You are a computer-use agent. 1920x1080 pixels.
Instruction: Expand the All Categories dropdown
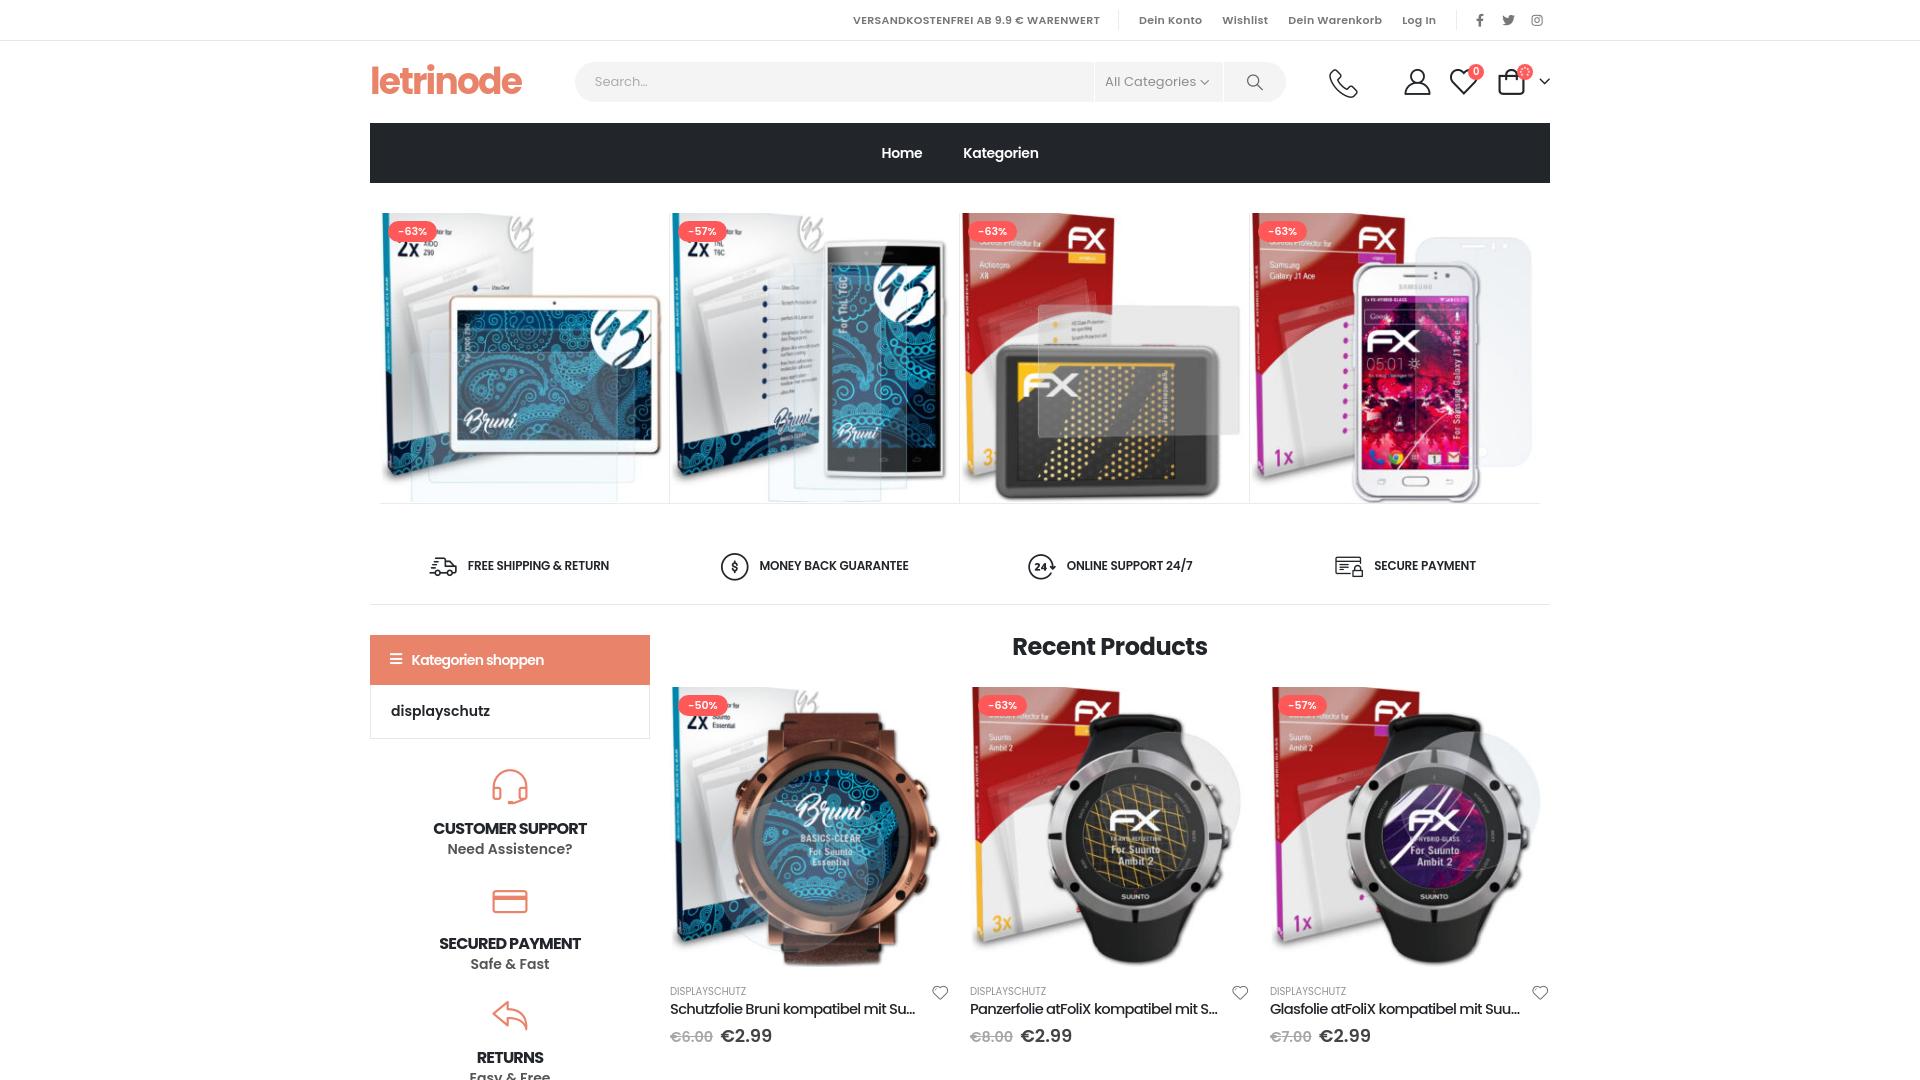click(1157, 82)
